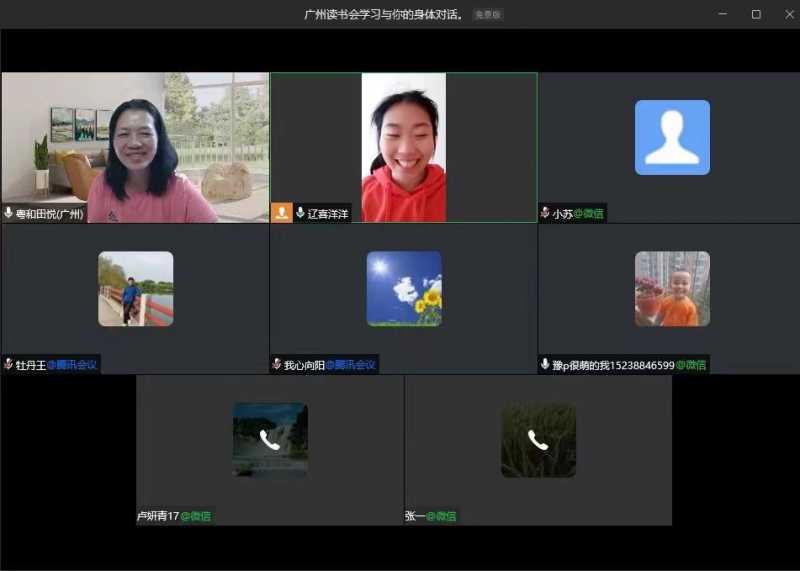Click the muted mic icon for 牡丹王
This screenshot has height=571, width=800.
pos(8,365)
